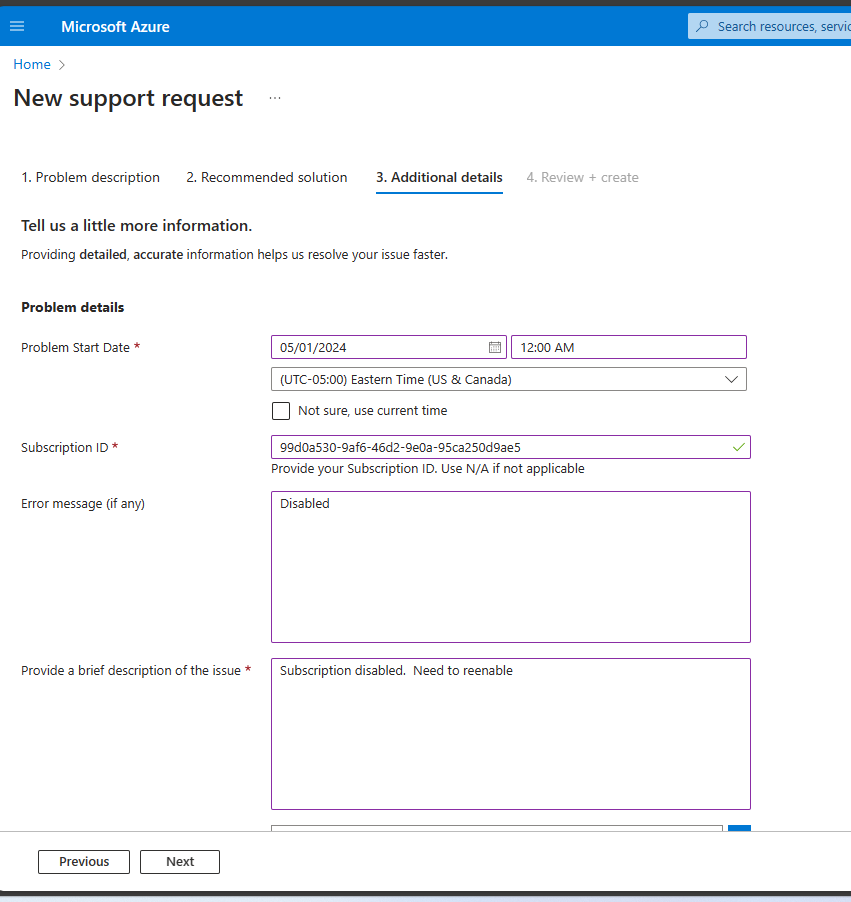851x902 pixels.
Task: Enable 'Not sure, use current time'
Action: coord(281,410)
